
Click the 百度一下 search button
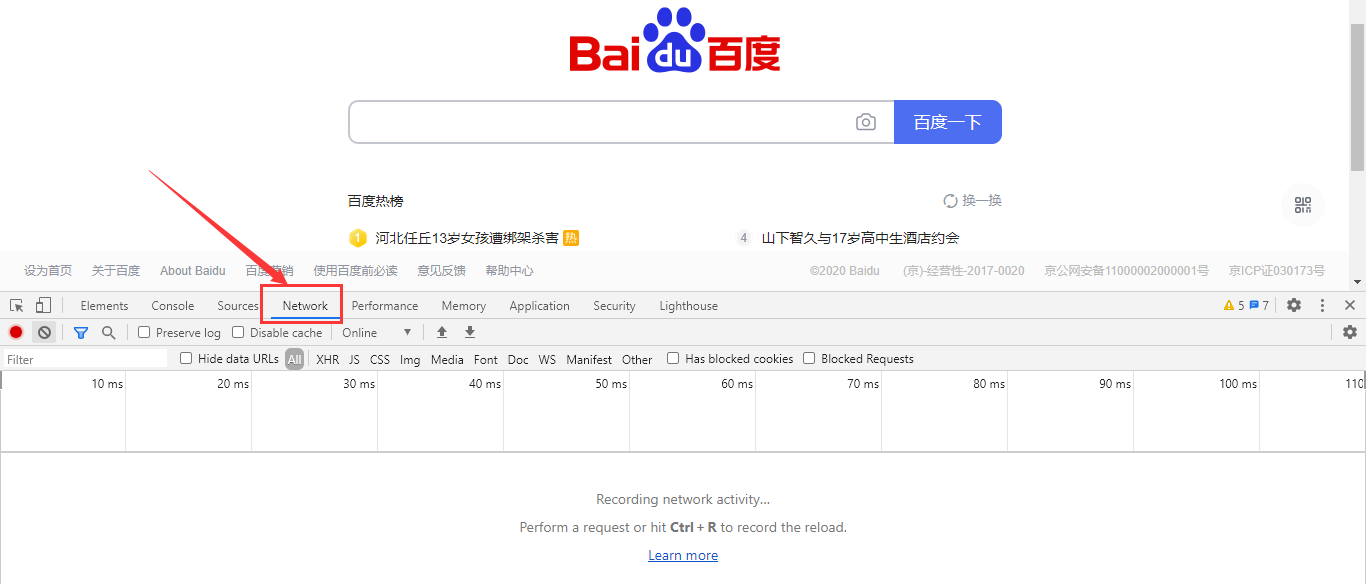[x=948, y=122]
